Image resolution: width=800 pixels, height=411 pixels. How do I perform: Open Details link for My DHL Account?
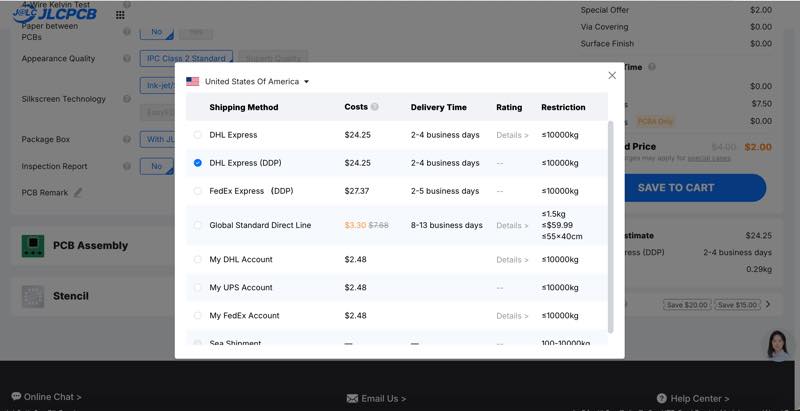(512, 260)
